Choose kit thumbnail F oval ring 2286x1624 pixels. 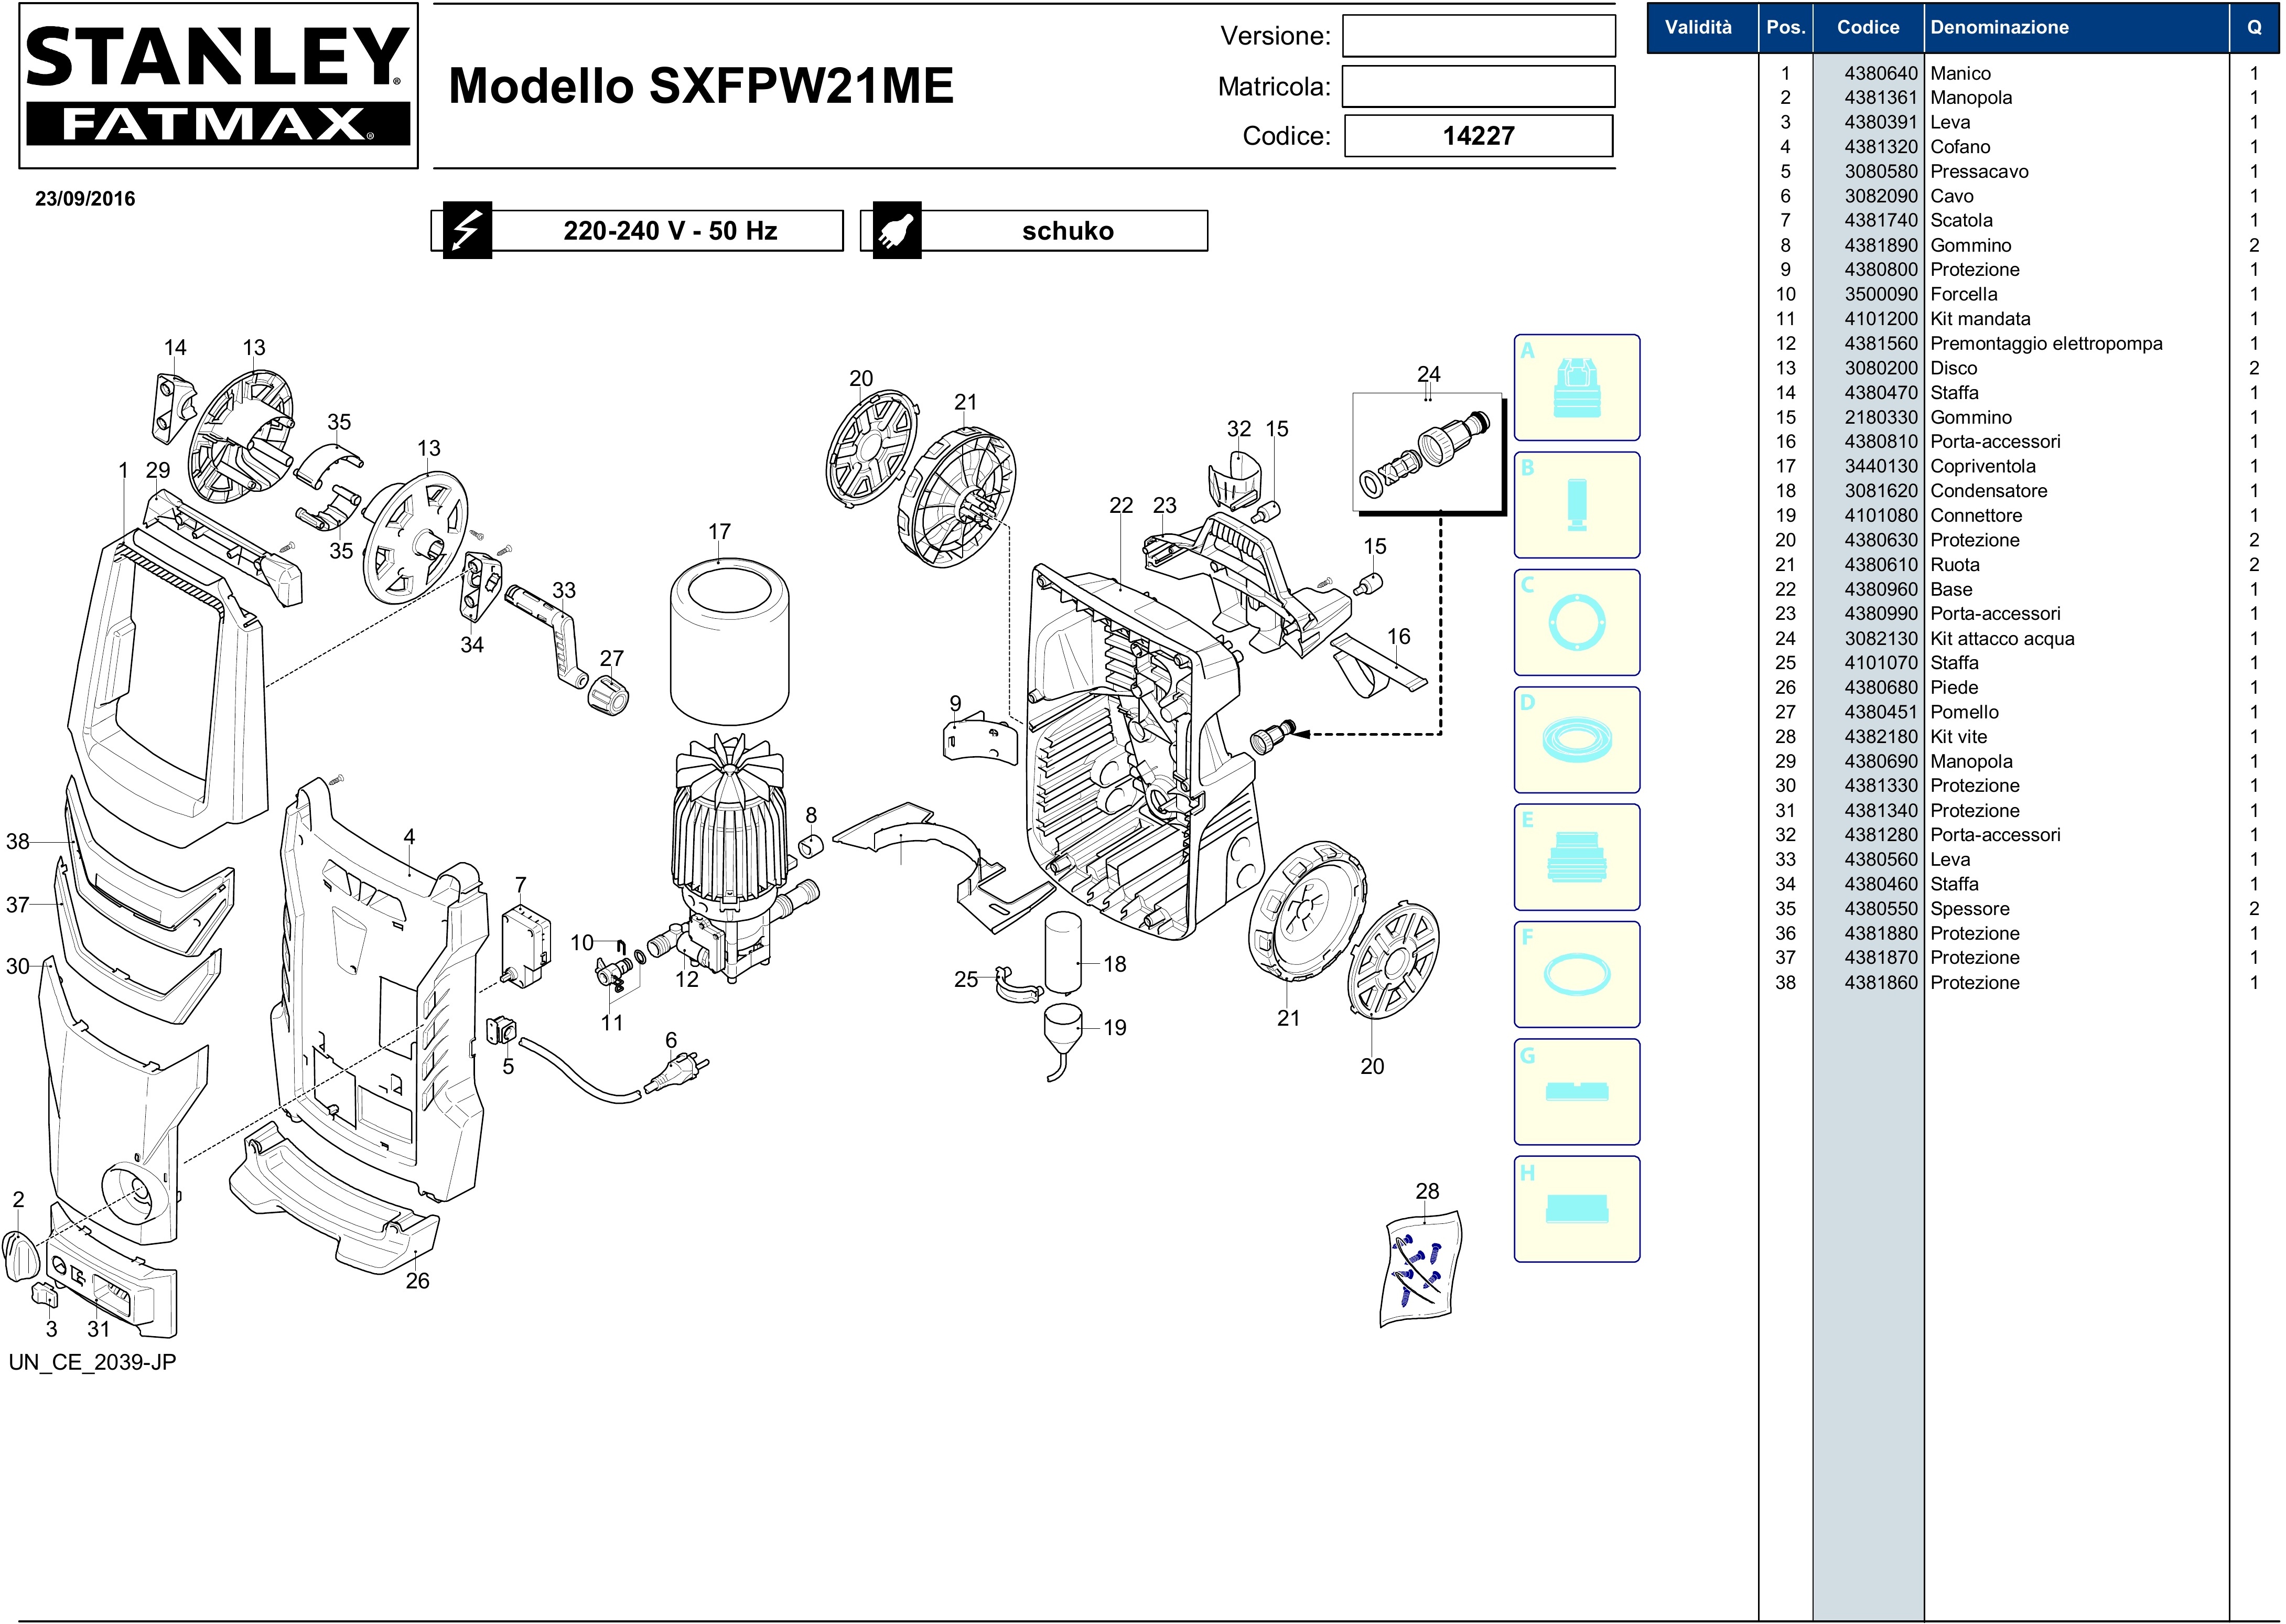click(1576, 974)
